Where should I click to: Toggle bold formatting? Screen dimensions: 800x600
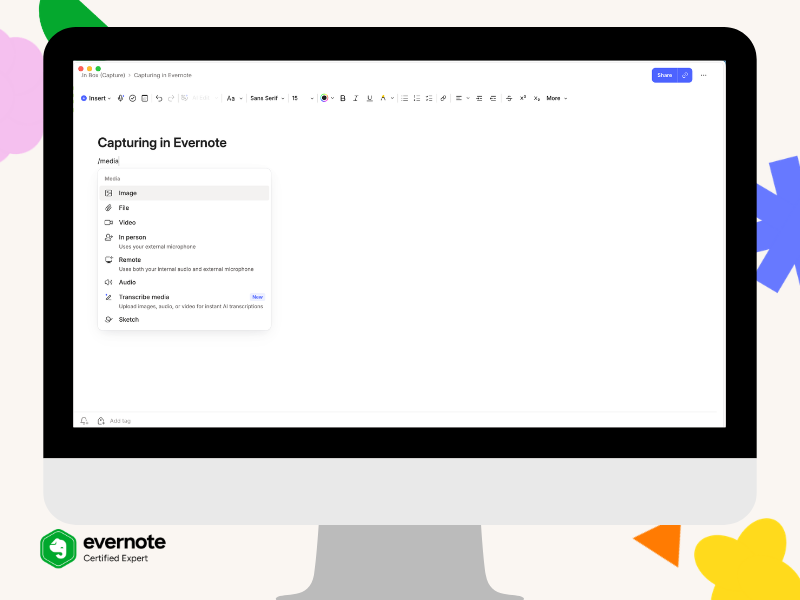coord(343,98)
